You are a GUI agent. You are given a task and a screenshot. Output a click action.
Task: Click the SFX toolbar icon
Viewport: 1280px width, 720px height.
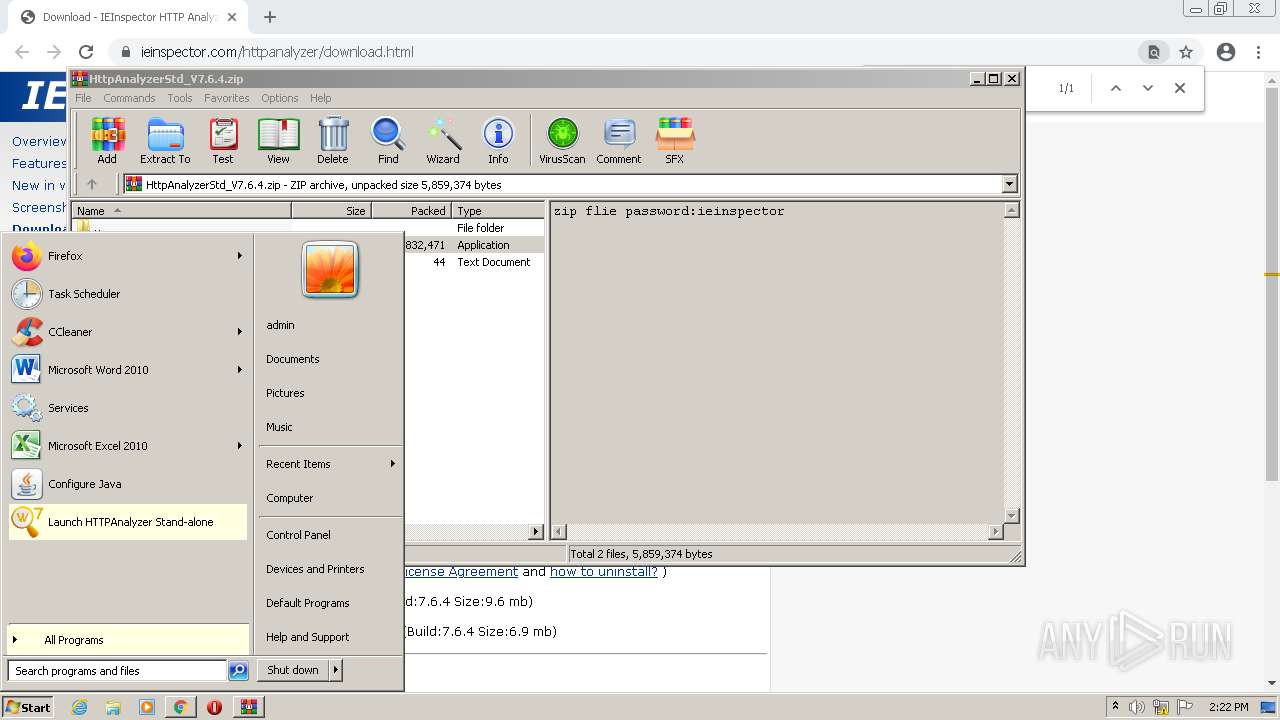(x=675, y=140)
